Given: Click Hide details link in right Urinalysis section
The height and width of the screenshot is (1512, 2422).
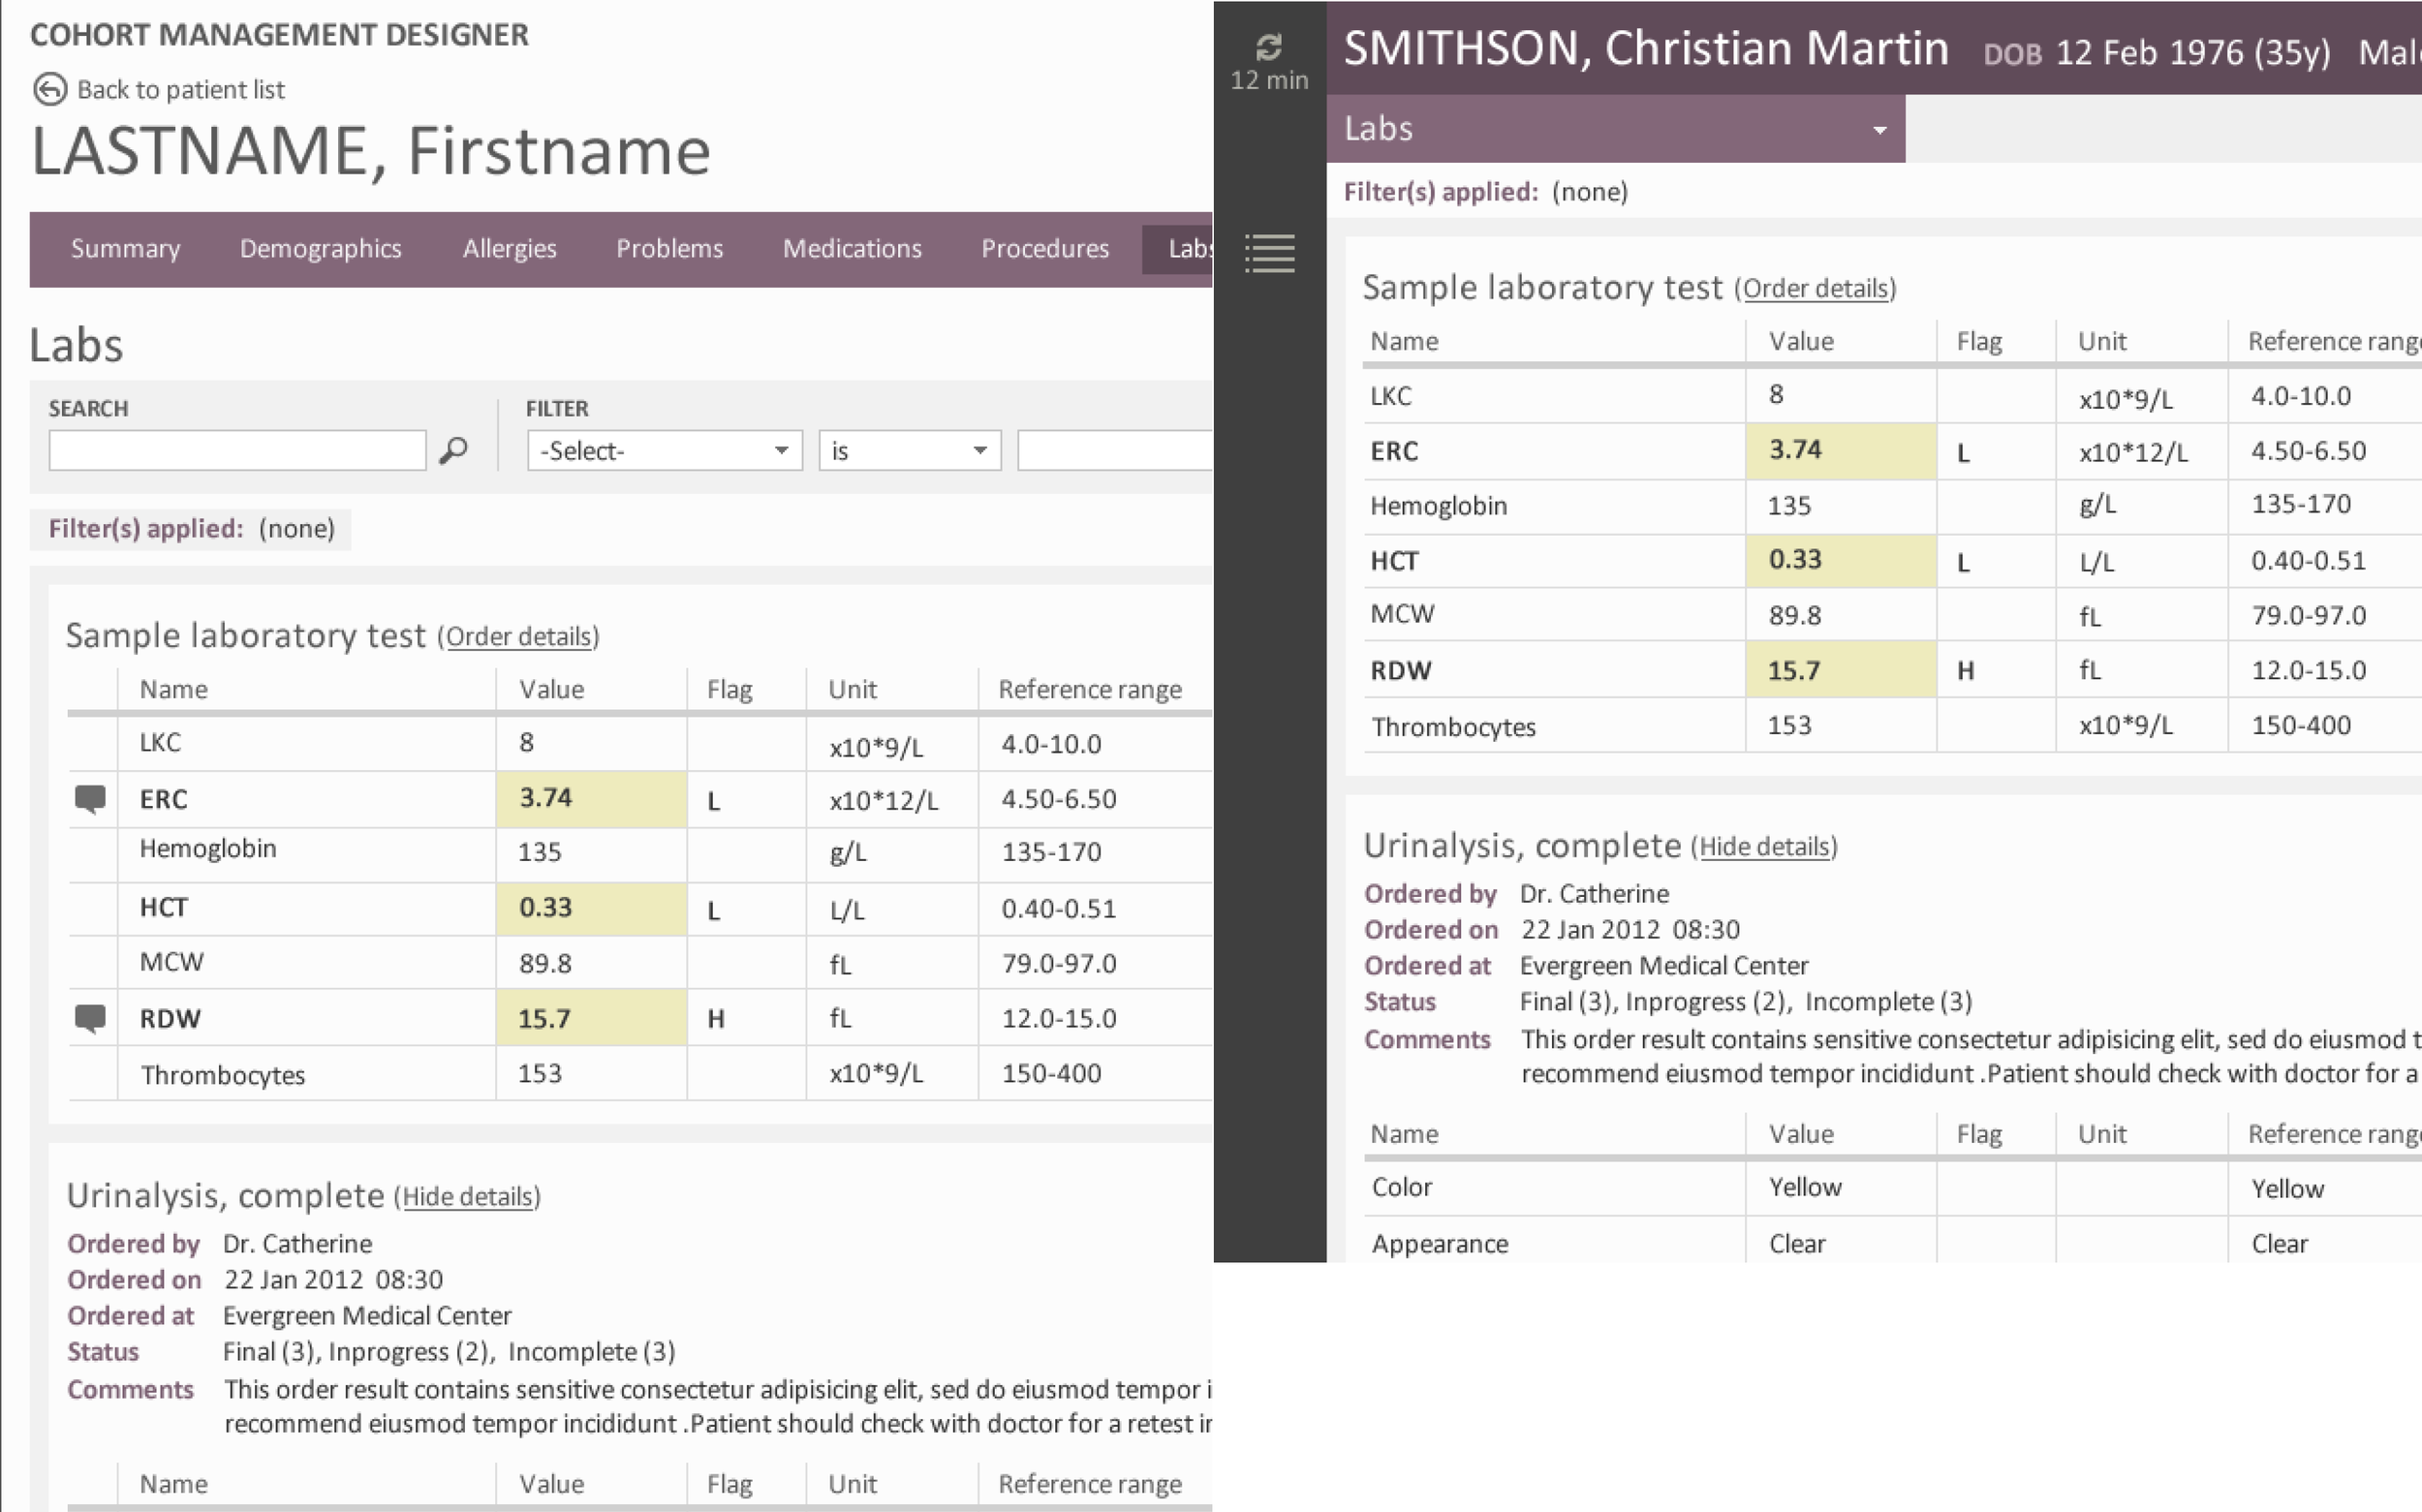Looking at the screenshot, I should click(1765, 847).
